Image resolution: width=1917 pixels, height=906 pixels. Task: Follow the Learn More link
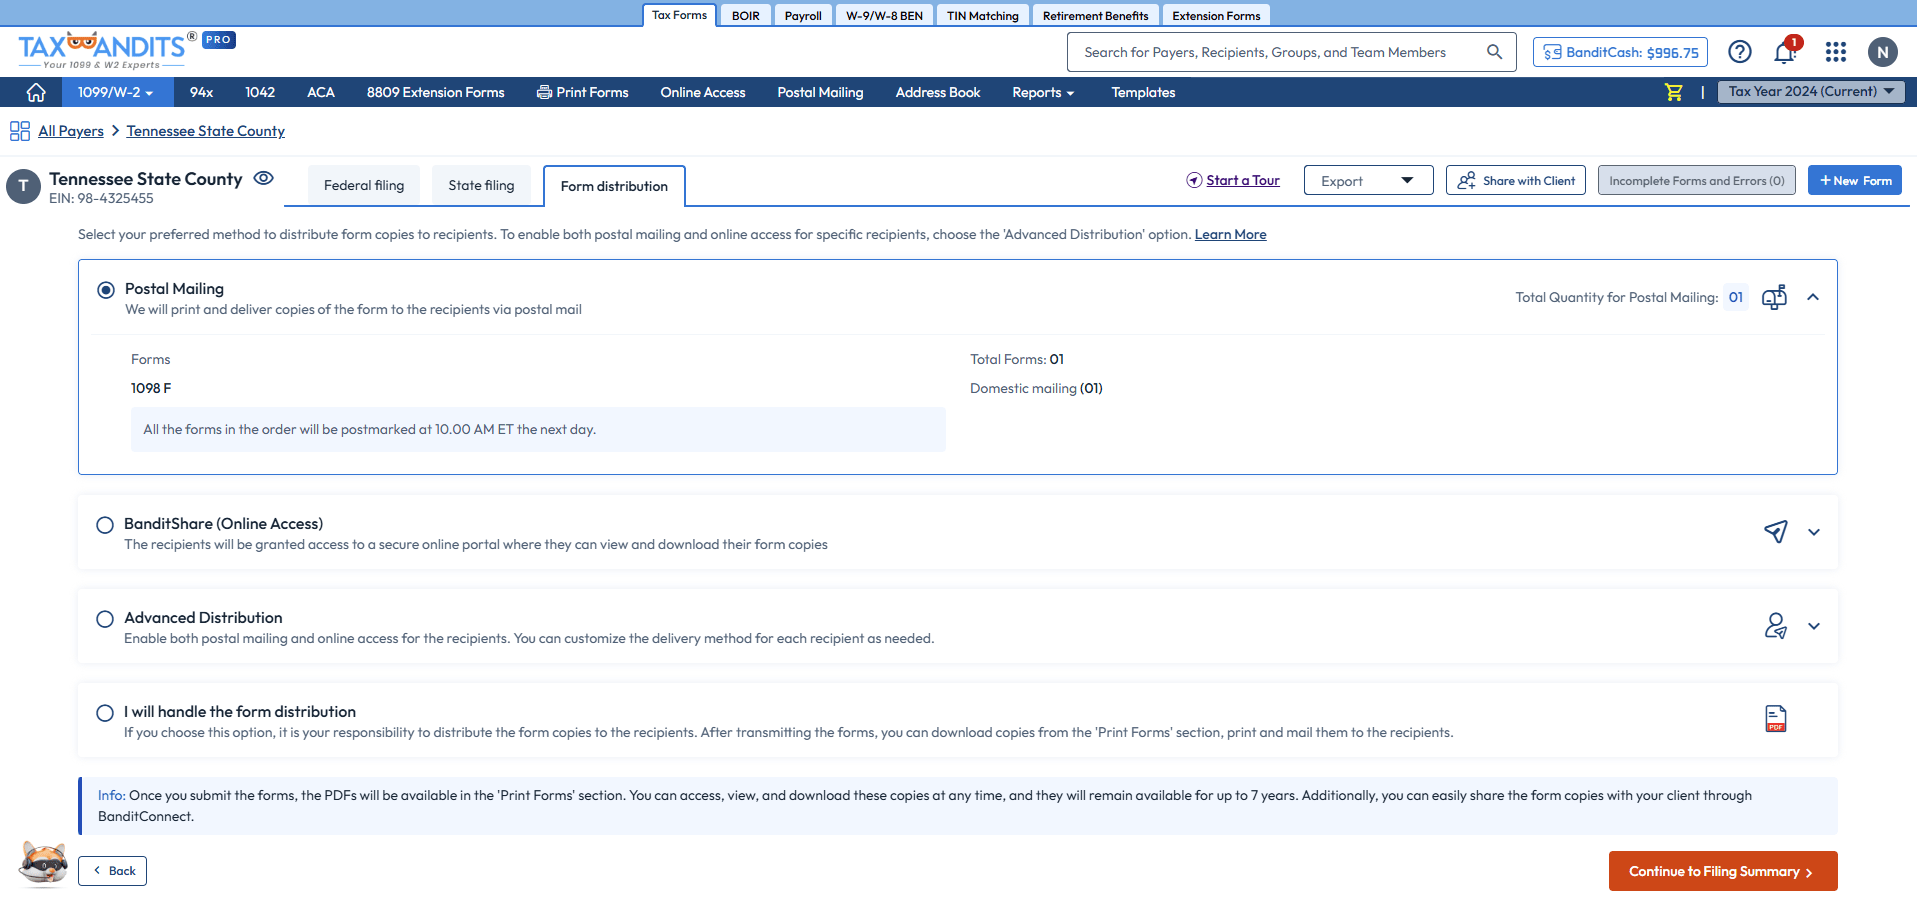click(1230, 235)
